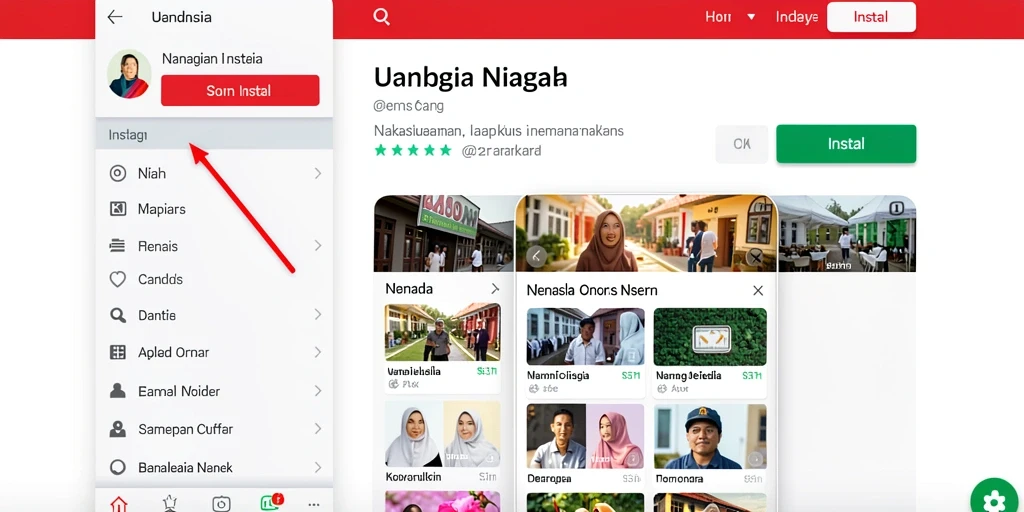The height and width of the screenshot is (512, 1024).
Task: Select the Instagı highlighted row
Action: [214, 135]
